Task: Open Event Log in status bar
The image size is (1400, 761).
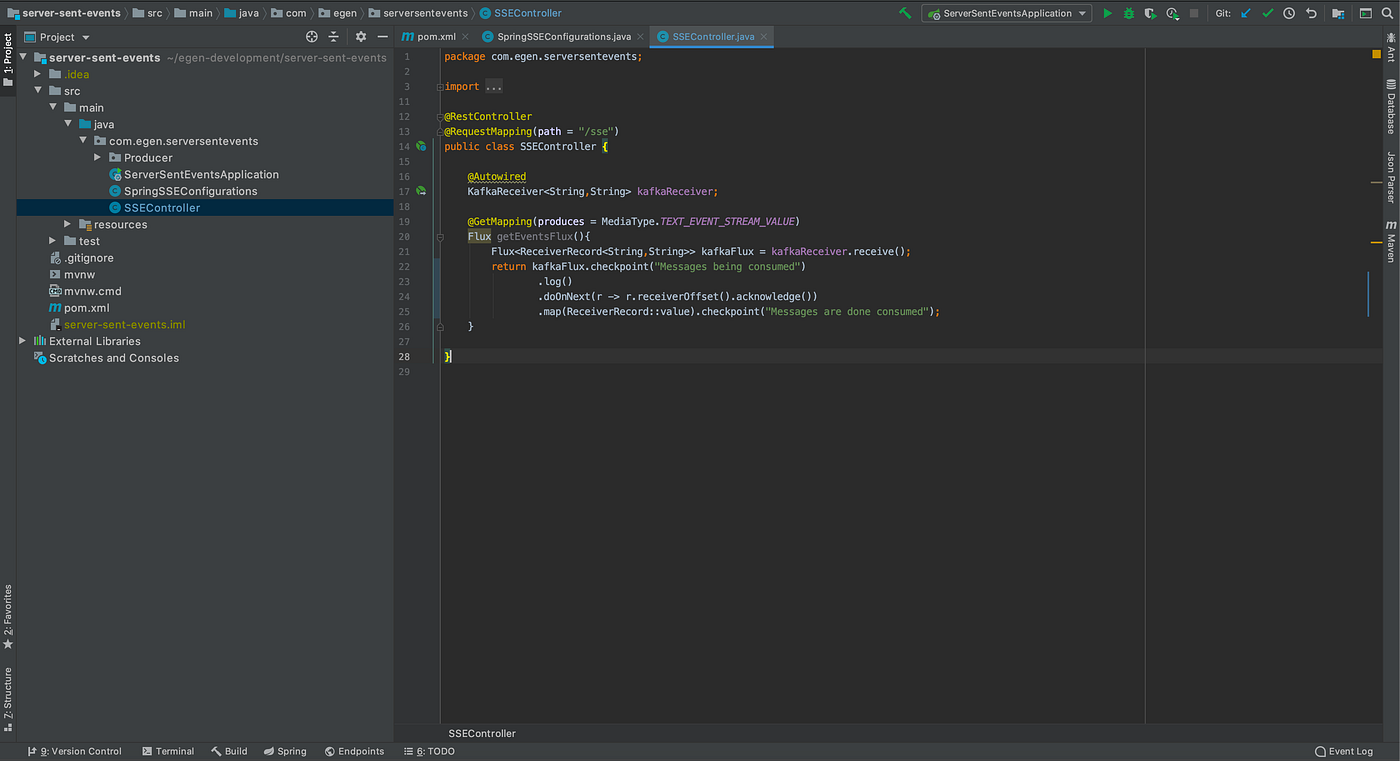Action: [1344, 751]
